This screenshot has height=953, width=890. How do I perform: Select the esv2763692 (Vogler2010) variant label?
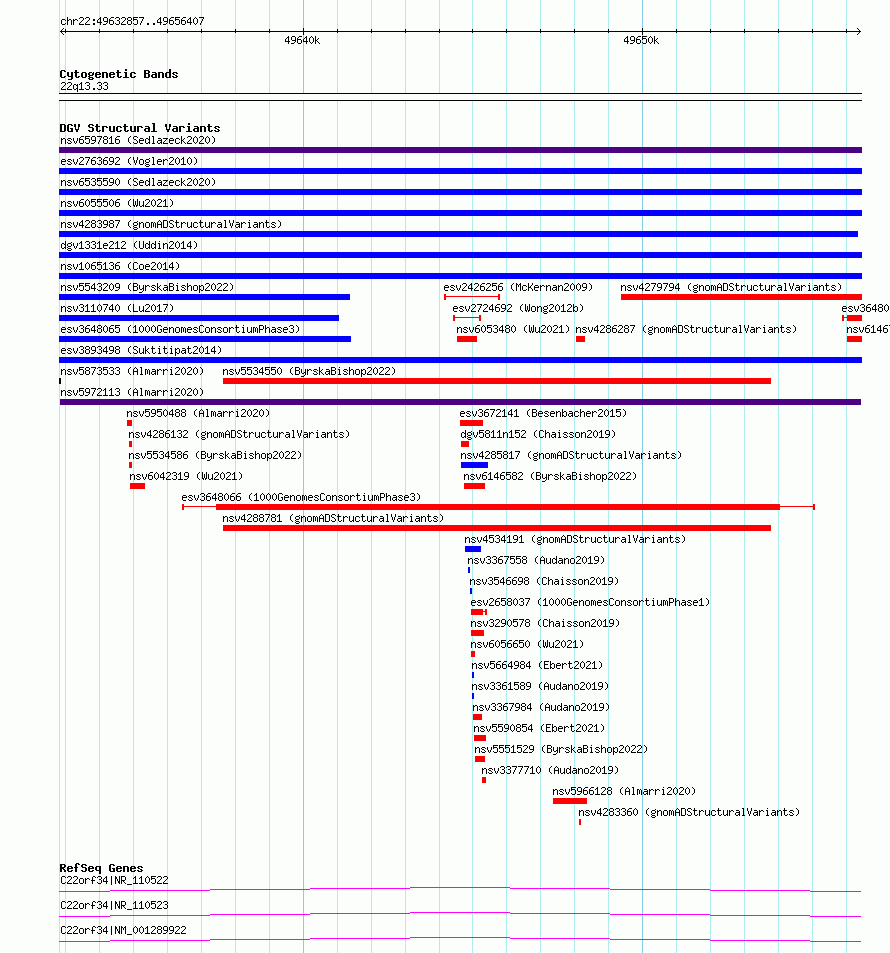(129, 161)
